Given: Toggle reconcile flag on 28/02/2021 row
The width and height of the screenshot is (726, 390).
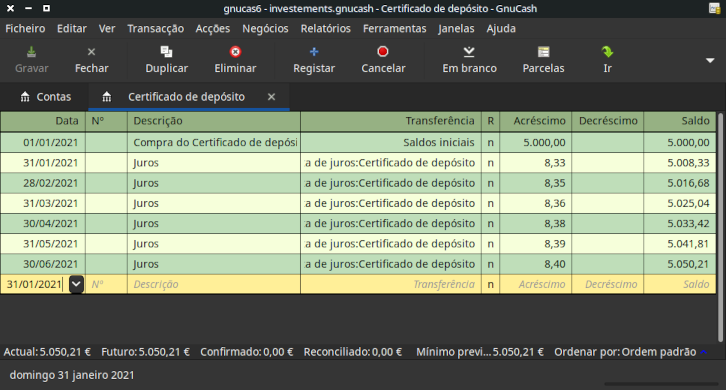Looking at the screenshot, I should tap(490, 183).
